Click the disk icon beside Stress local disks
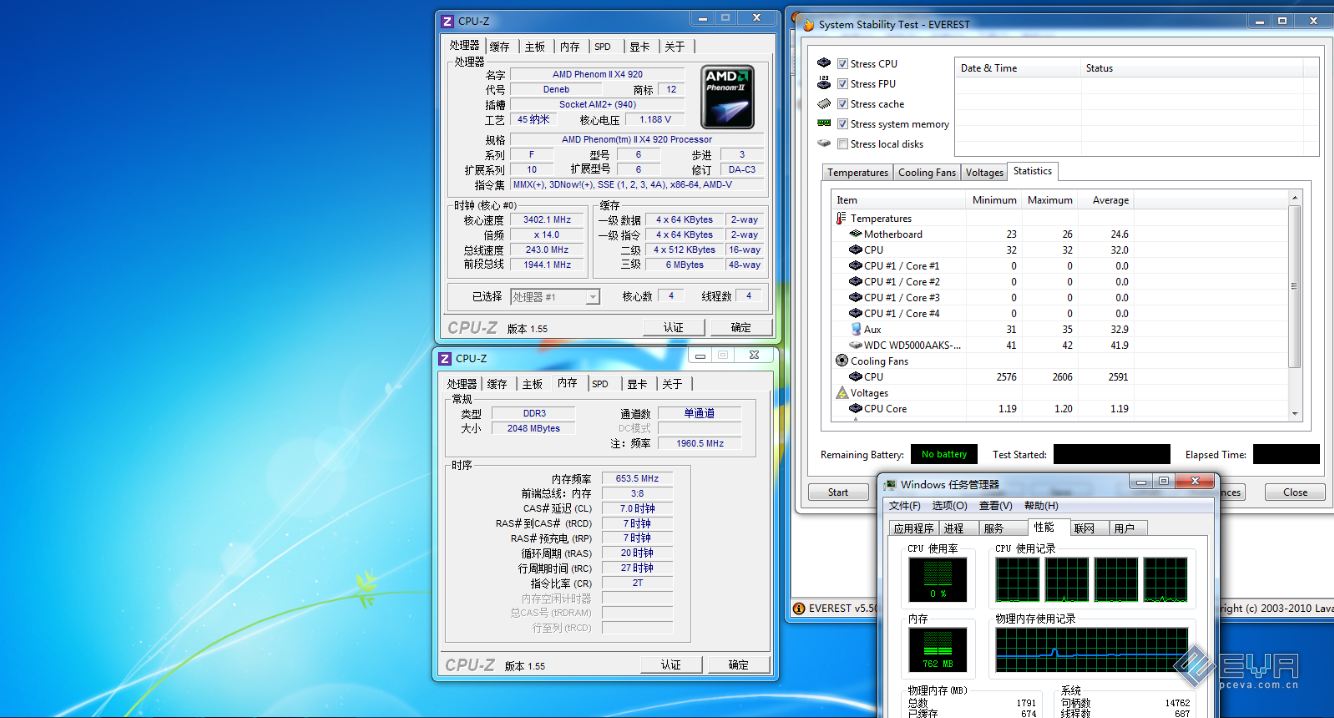 pyautogui.click(x=824, y=143)
